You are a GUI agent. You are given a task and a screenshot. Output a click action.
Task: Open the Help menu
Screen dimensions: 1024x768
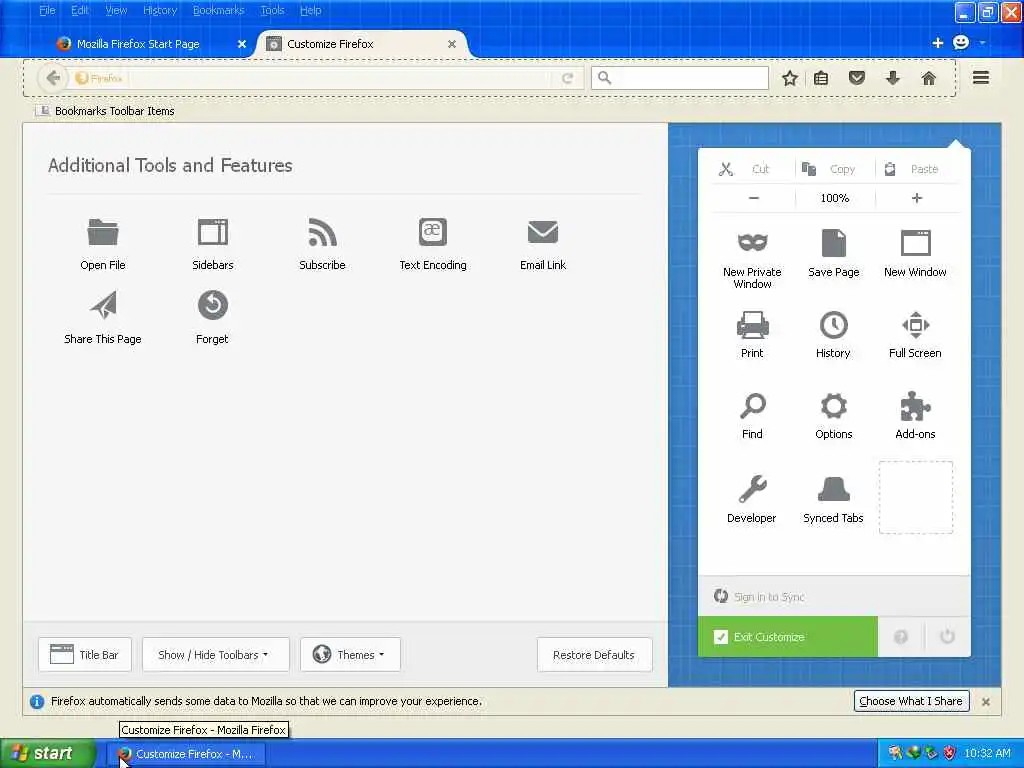[x=310, y=10]
